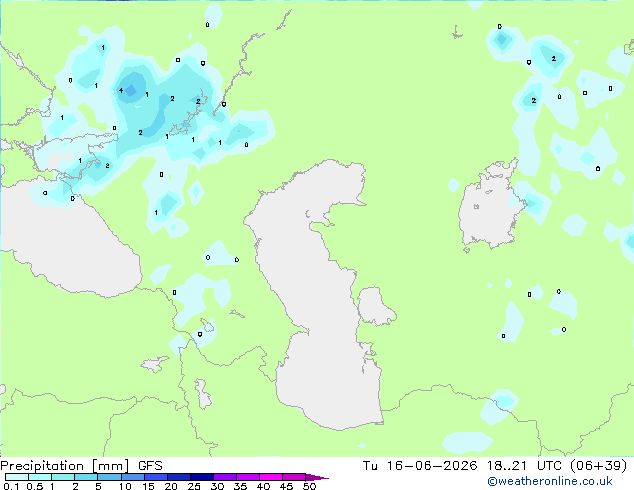Select the 40–45 mm magenta legend swatch
The width and height of the screenshot is (634, 490).
pyautogui.click(x=271, y=477)
